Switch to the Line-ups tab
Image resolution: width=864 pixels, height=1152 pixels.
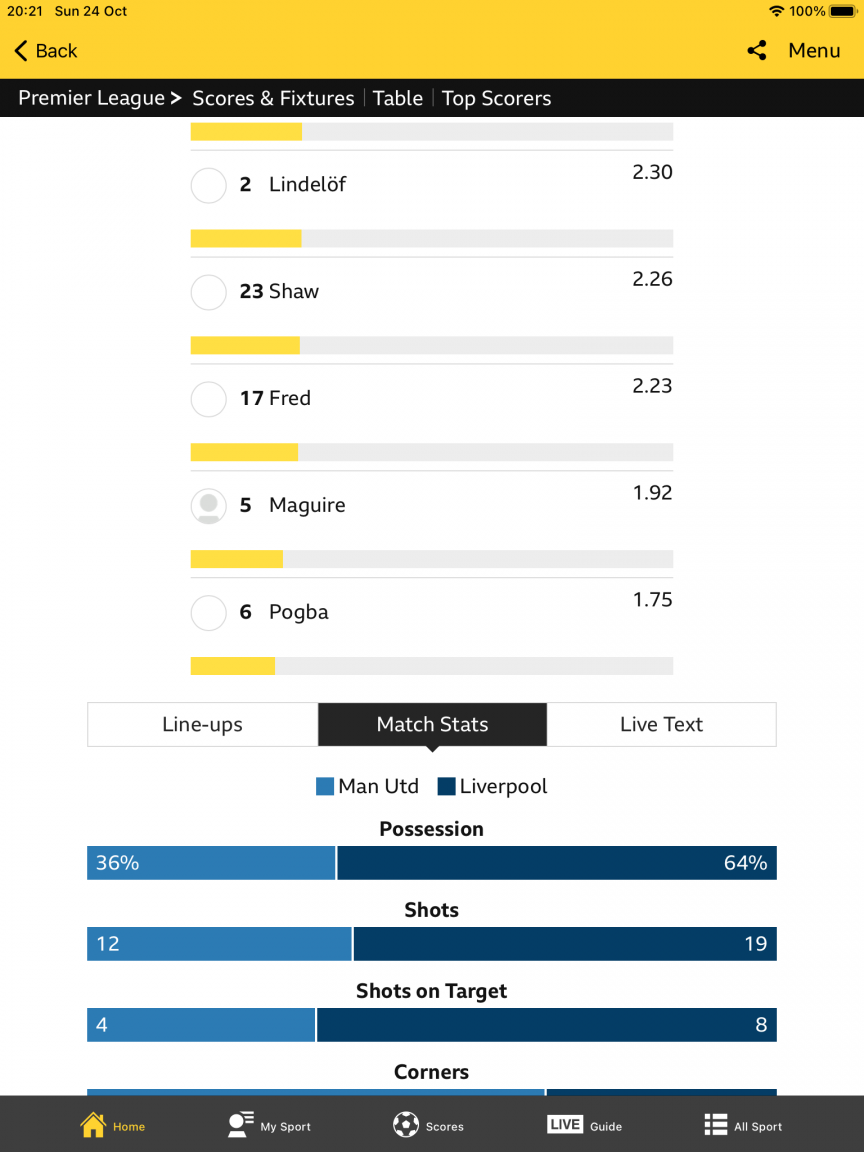[x=202, y=725]
